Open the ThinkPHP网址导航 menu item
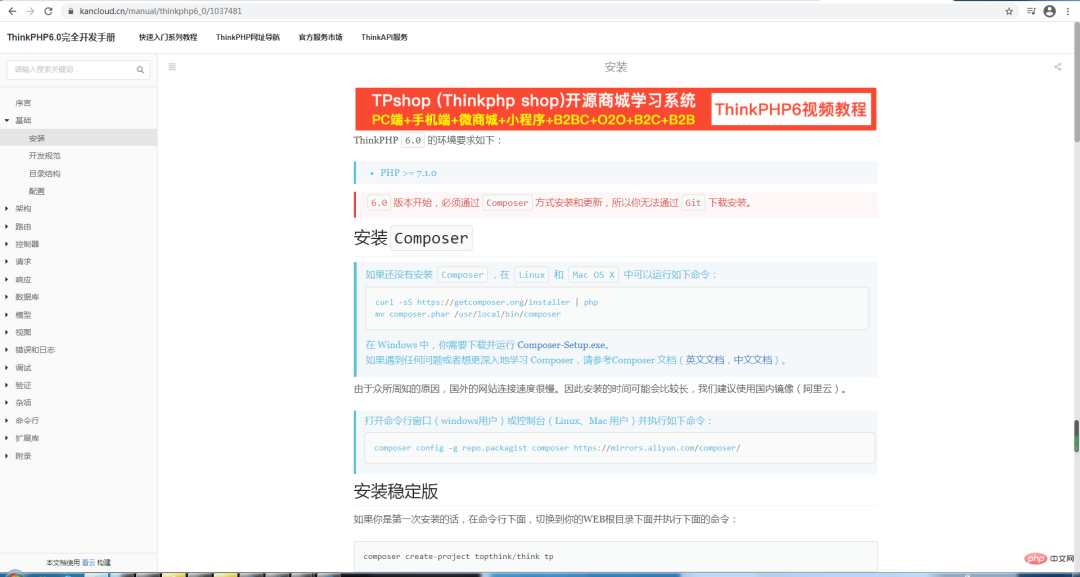 (245, 36)
